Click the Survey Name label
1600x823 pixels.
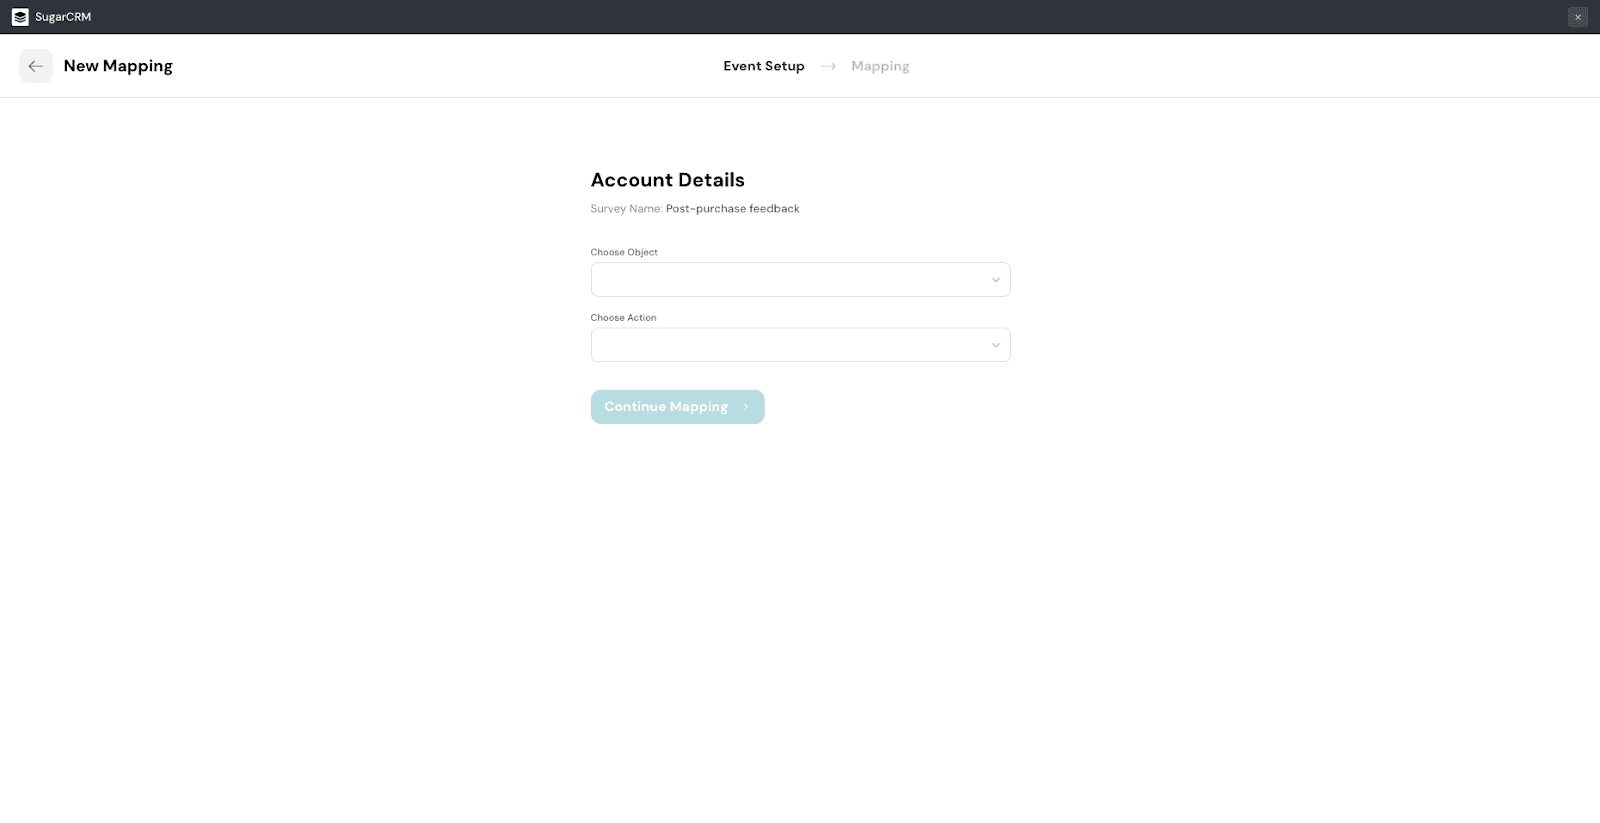[x=625, y=209]
